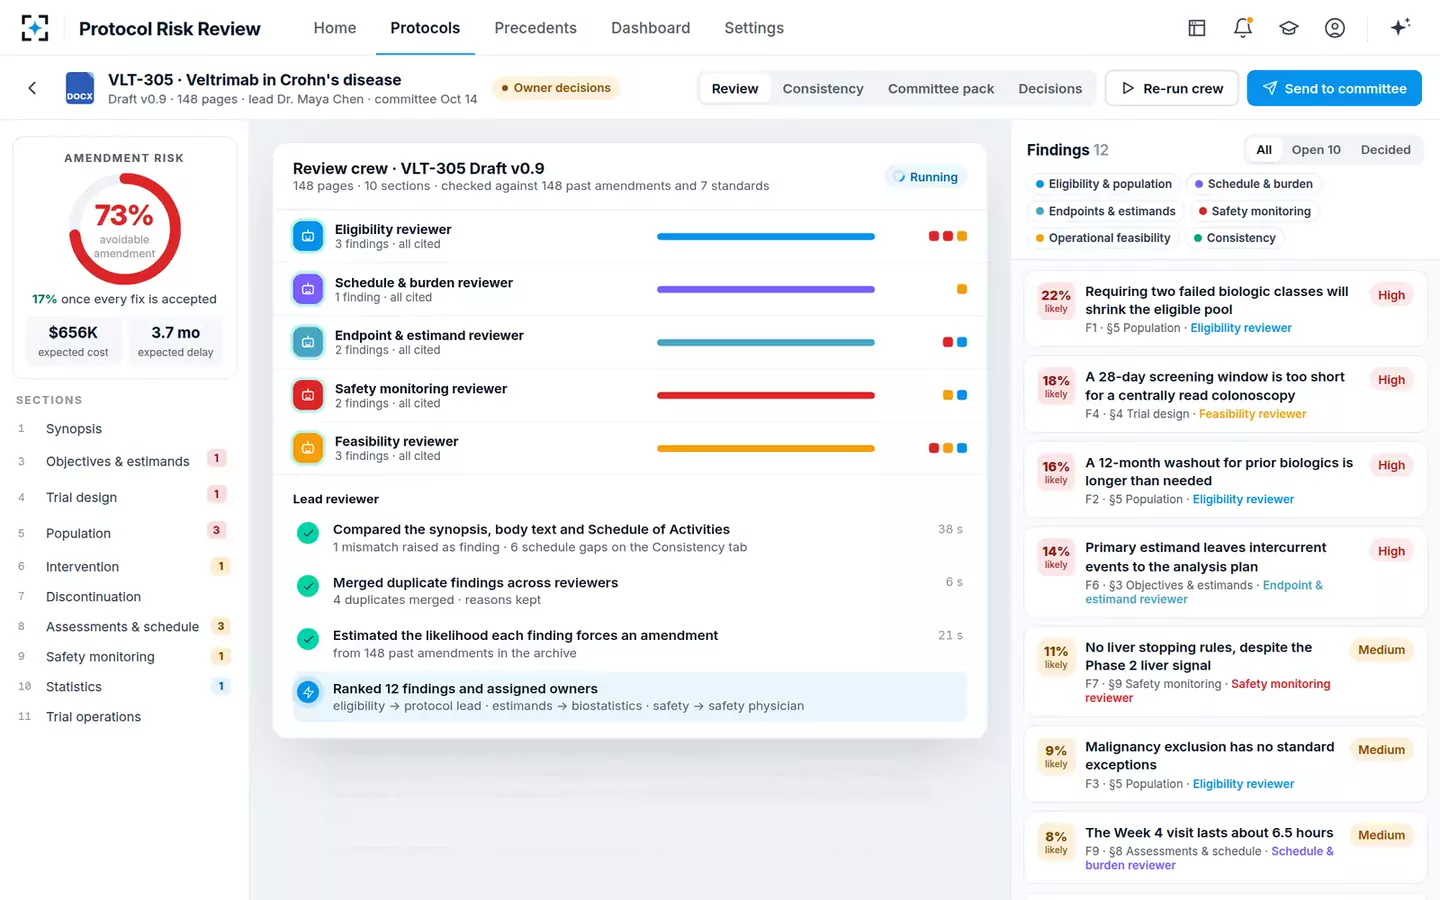Open the Intervention section

(x=124, y=567)
